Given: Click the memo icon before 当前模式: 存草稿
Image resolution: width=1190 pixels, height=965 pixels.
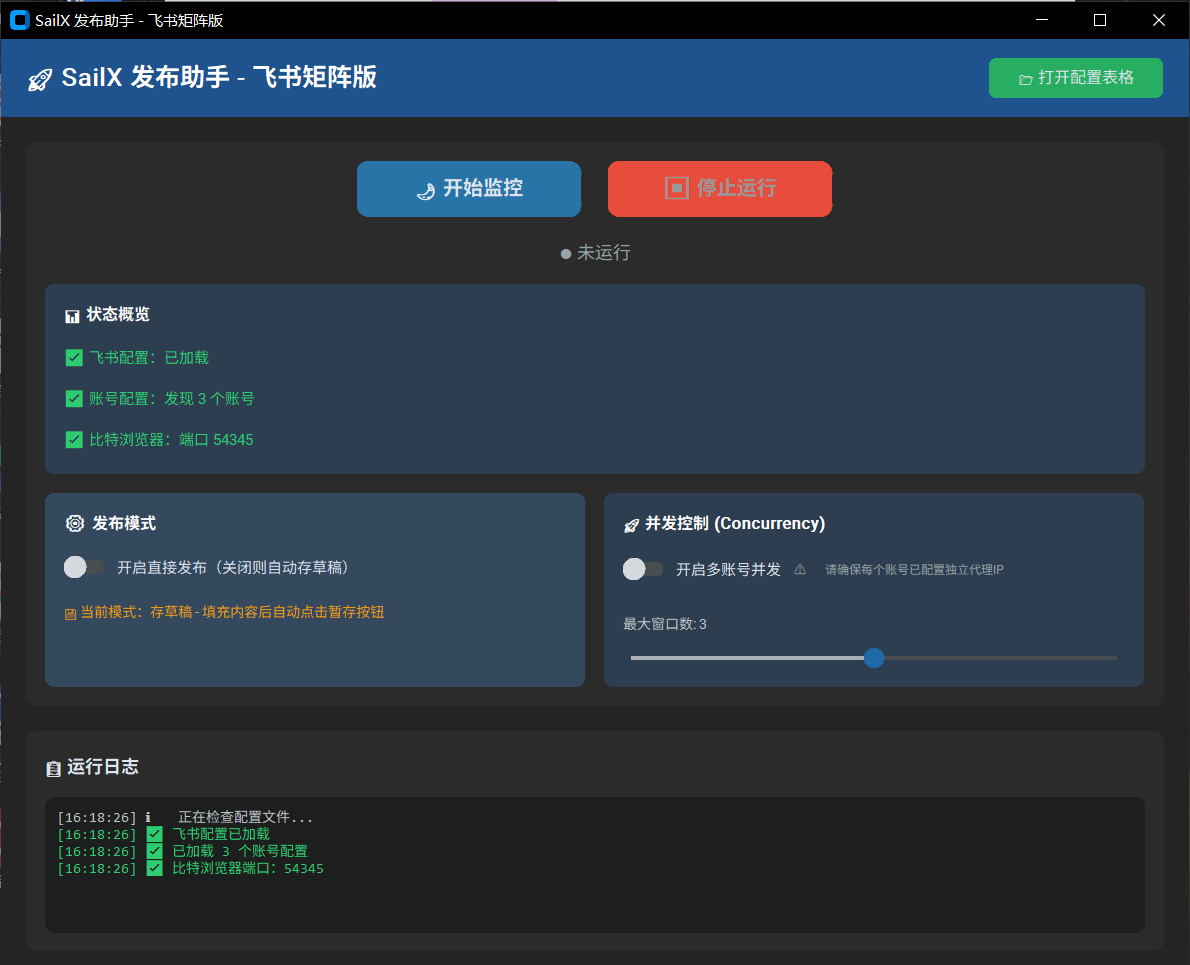Looking at the screenshot, I should (x=70, y=611).
